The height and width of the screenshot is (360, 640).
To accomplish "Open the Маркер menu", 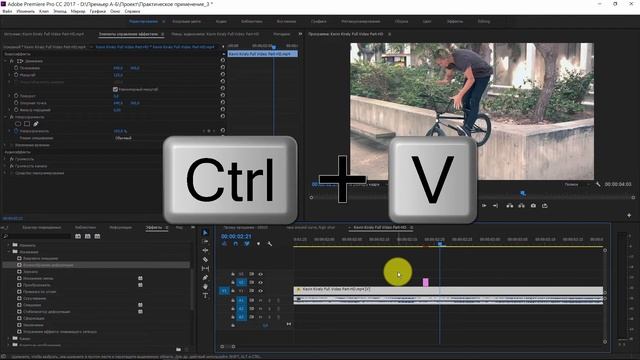I will (x=78, y=11).
